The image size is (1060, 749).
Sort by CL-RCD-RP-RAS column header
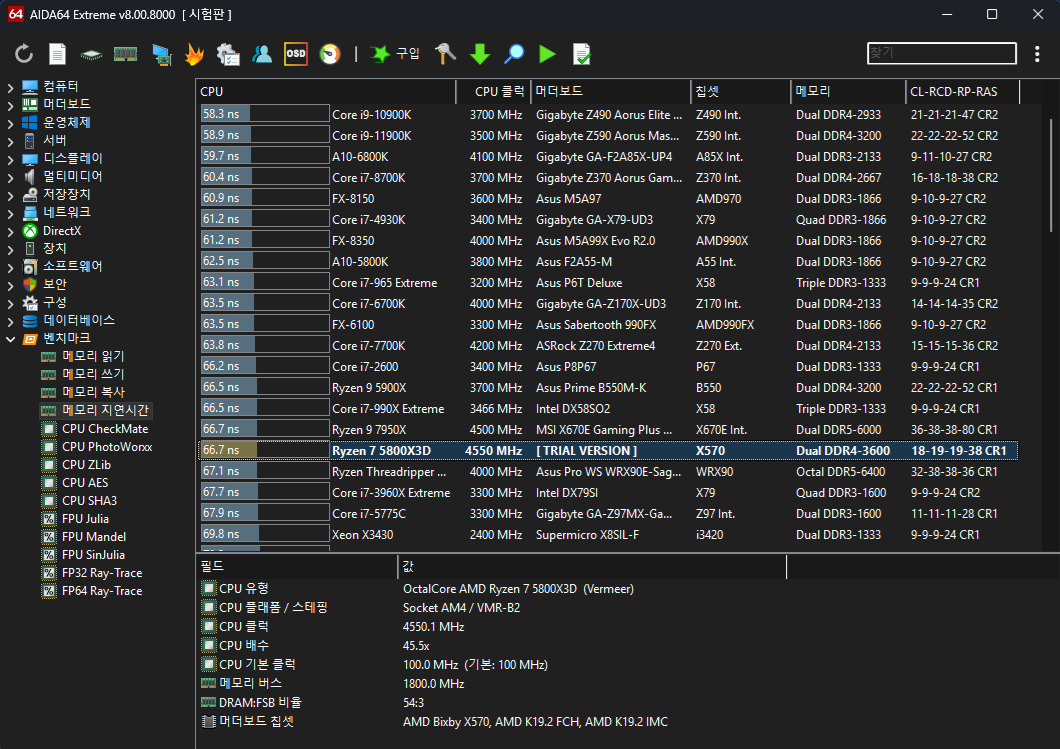point(963,91)
